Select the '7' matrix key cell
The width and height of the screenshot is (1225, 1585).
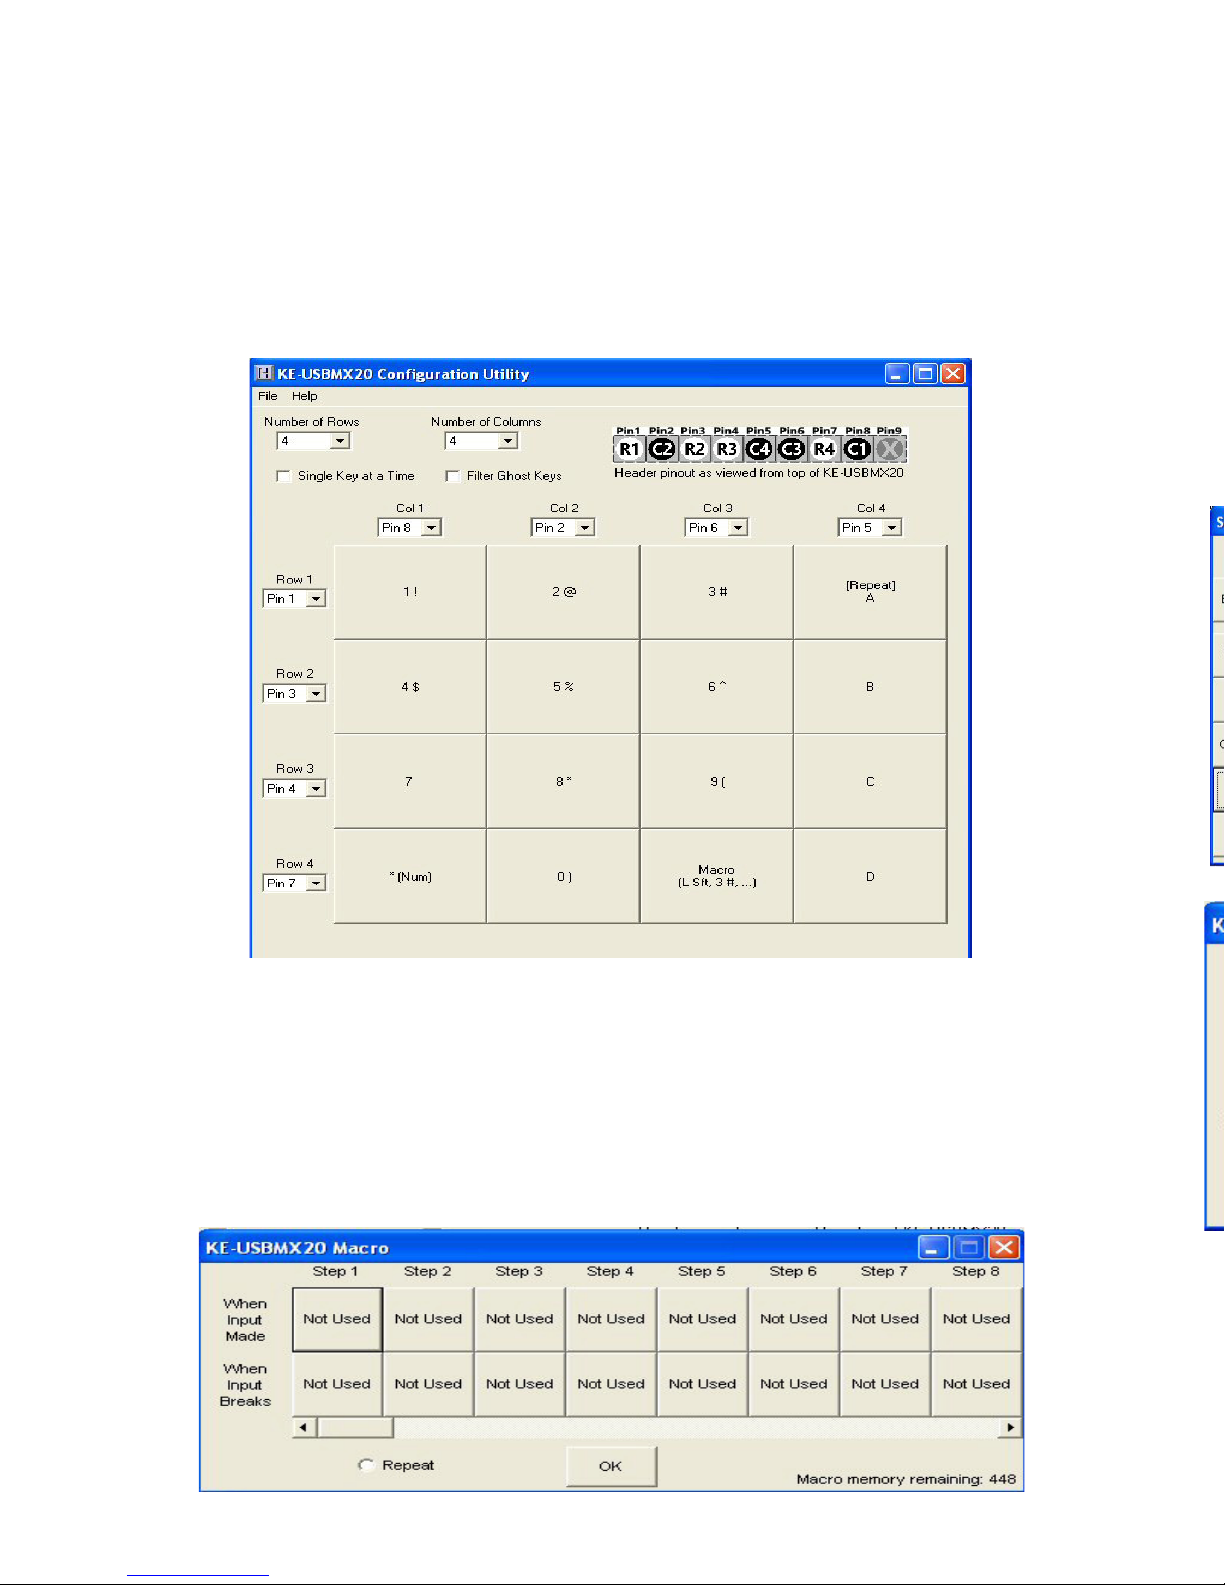[410, 781]
